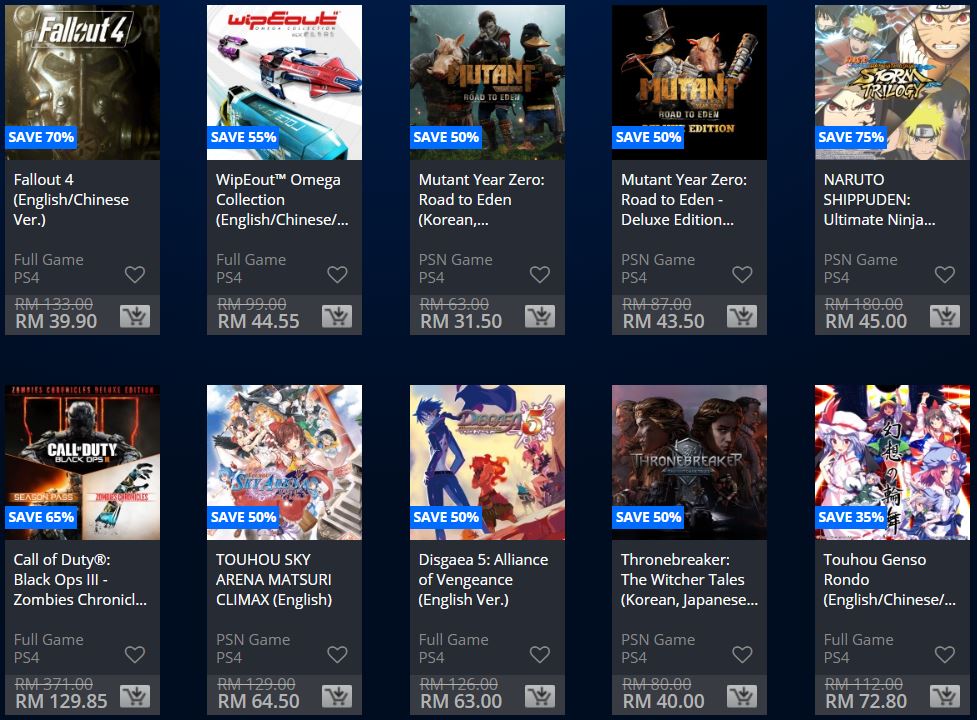977x720 pixels.
Task: Open the WipEout Omega Collection title link
Action: [282, 200]
